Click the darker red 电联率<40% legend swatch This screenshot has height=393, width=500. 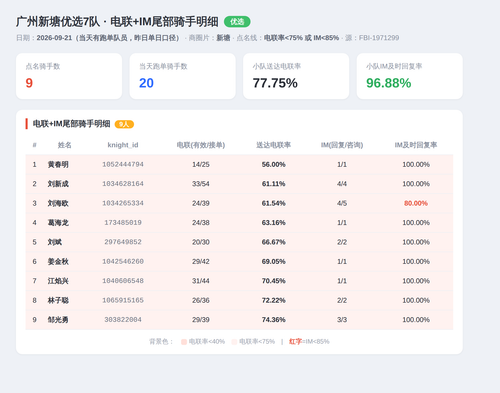[184, 342]
